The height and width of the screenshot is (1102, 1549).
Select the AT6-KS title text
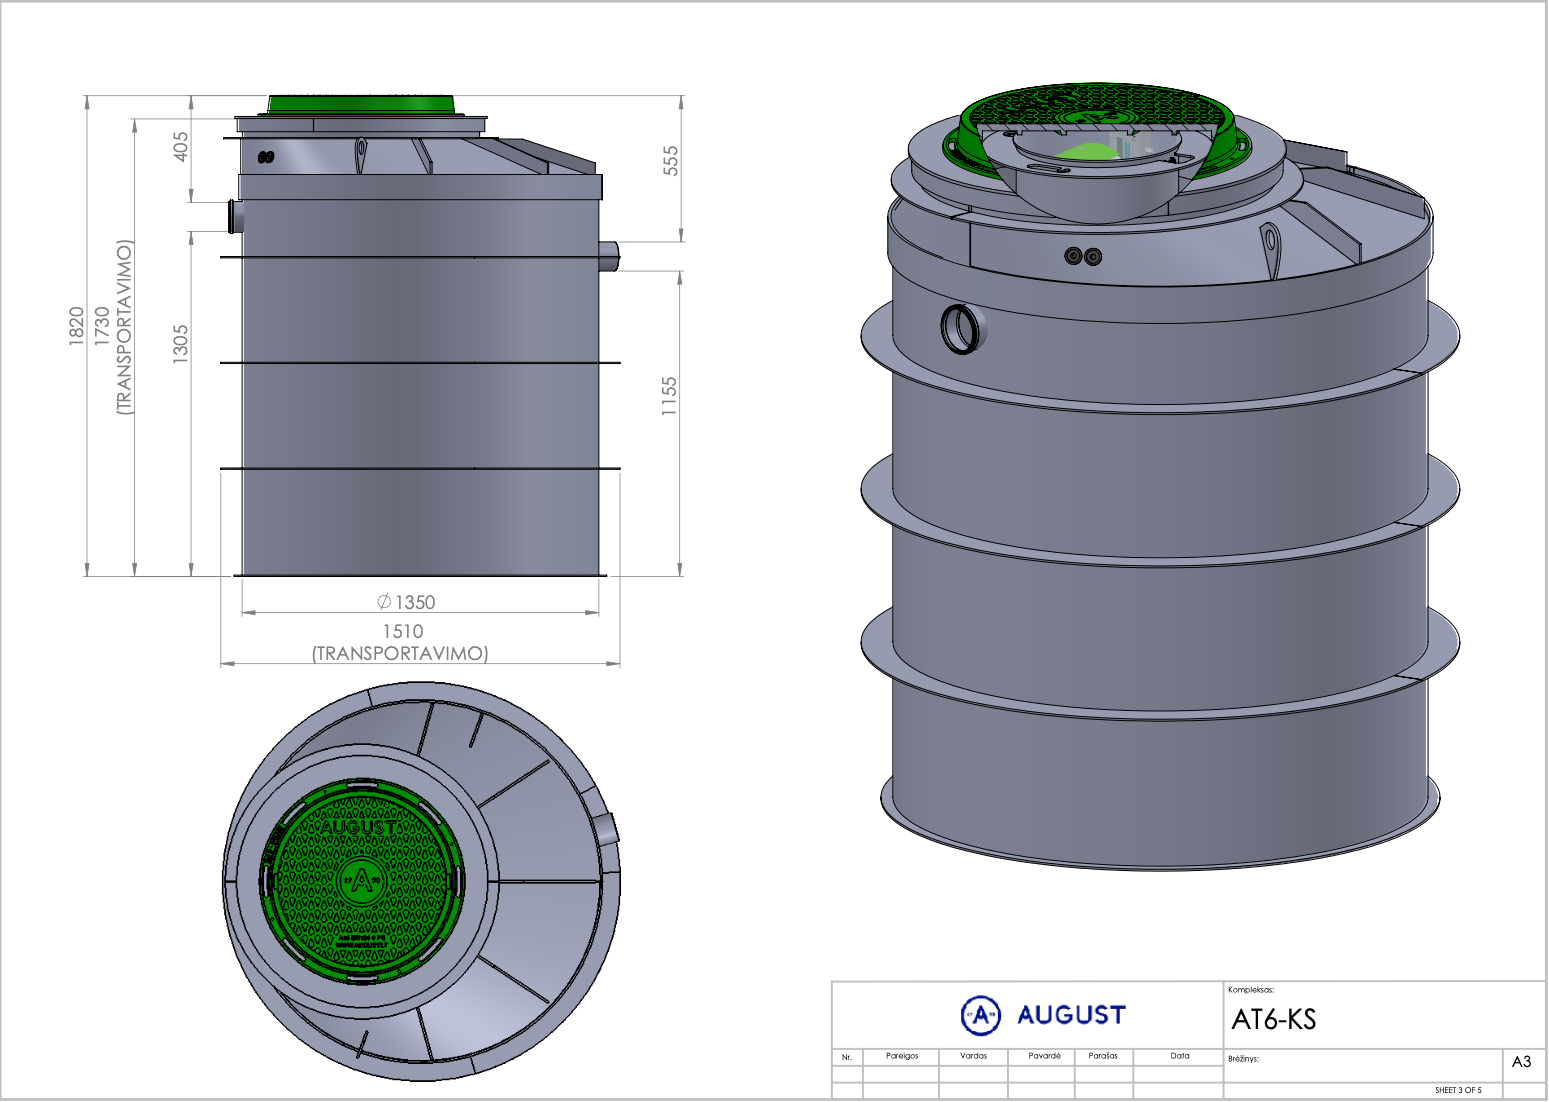pos(1273,1020)
